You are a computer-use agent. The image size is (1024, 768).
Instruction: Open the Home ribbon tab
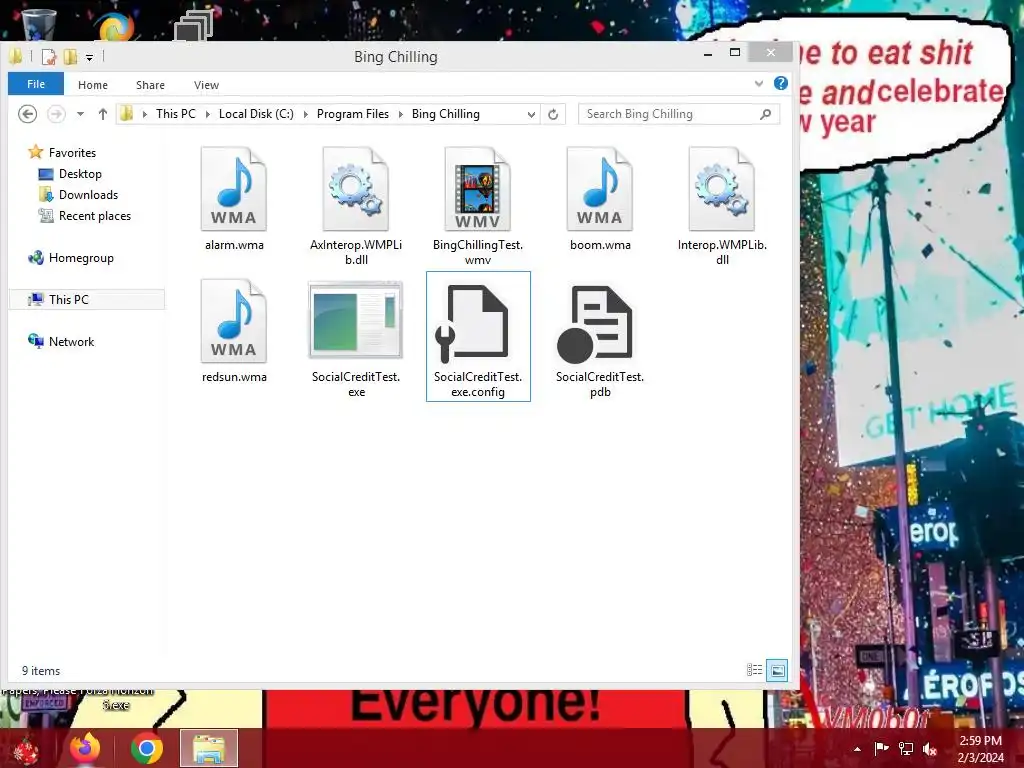[93, 85]
